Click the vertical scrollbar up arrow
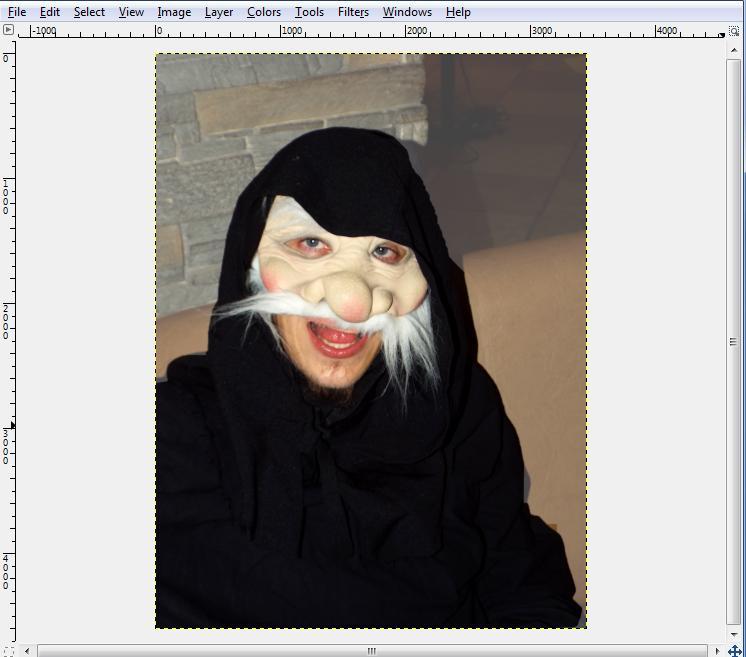Image resolution: width=746 pixels, height=657 pixels. (x=734, y=50)
